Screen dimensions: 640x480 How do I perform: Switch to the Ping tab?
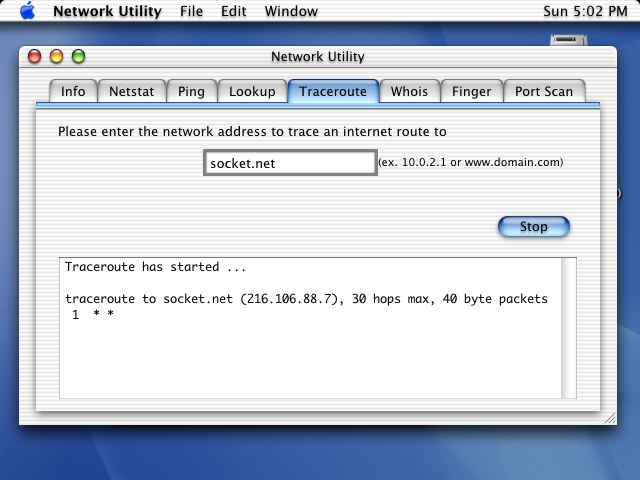191,91
